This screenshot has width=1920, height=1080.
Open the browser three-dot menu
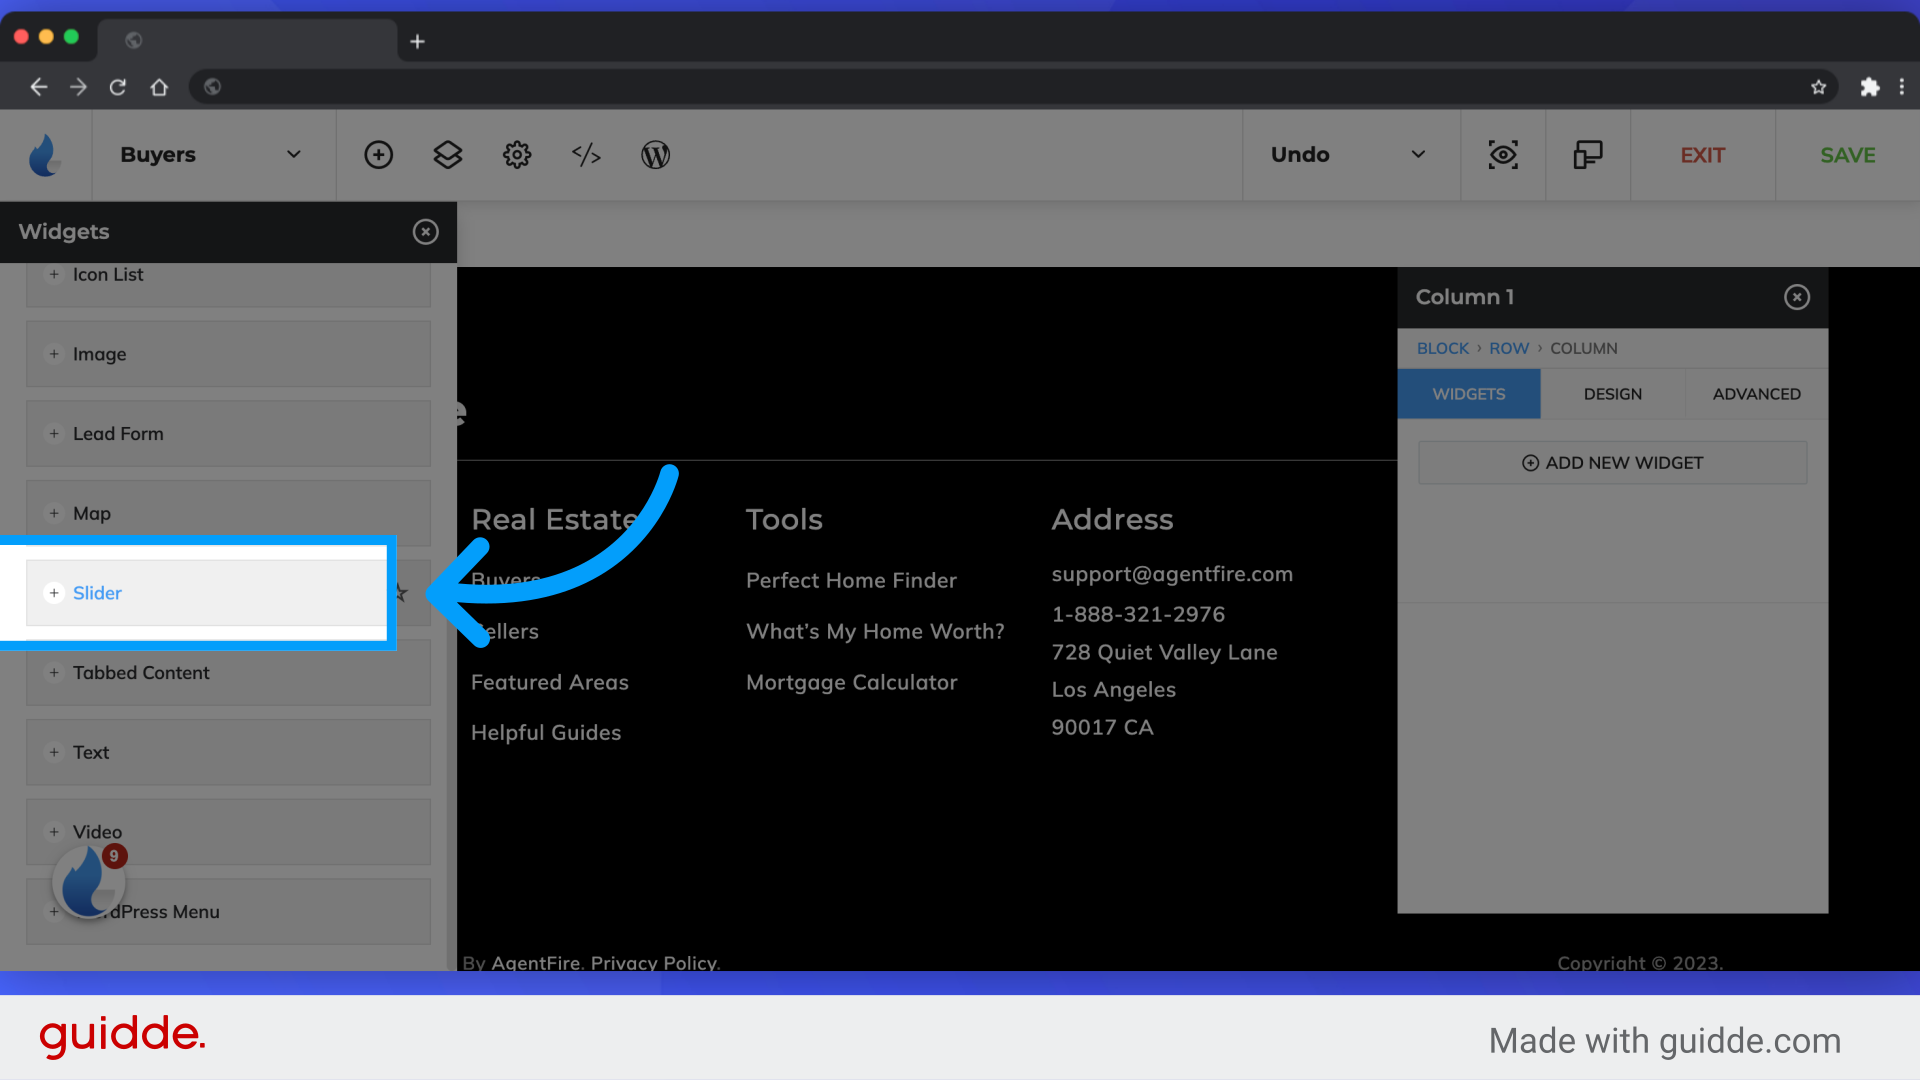coord(1902,87)
